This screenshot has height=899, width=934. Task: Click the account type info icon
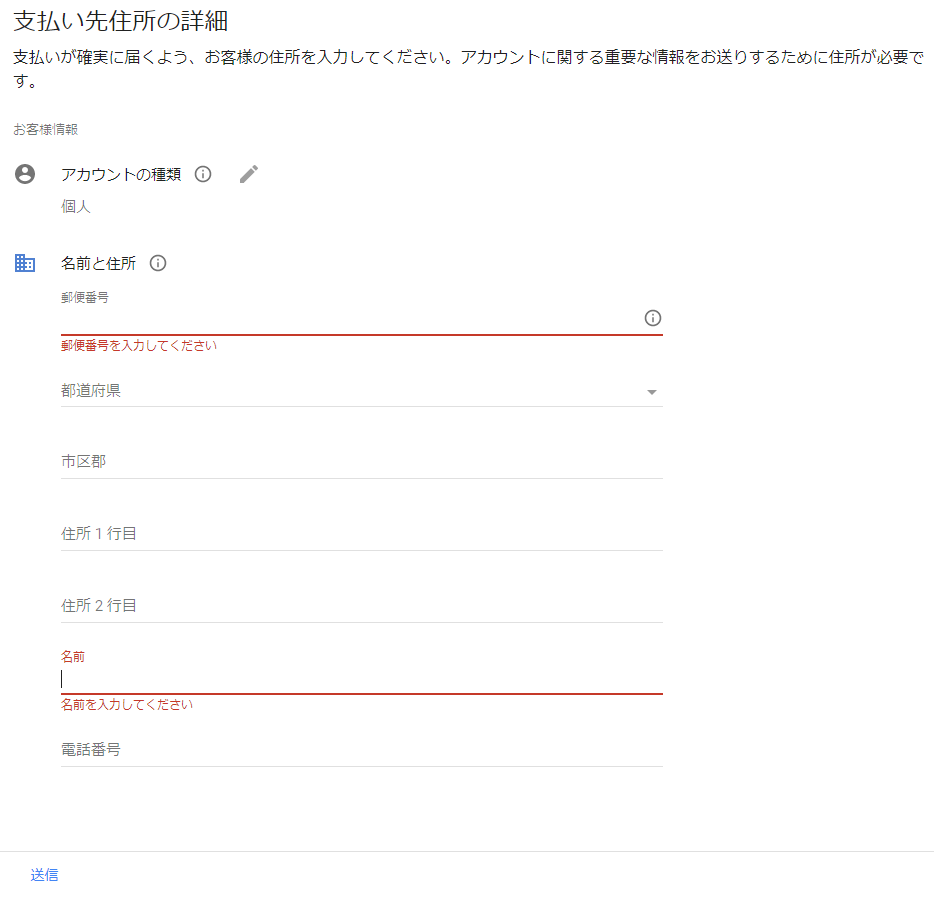click(x=203, y=174)
